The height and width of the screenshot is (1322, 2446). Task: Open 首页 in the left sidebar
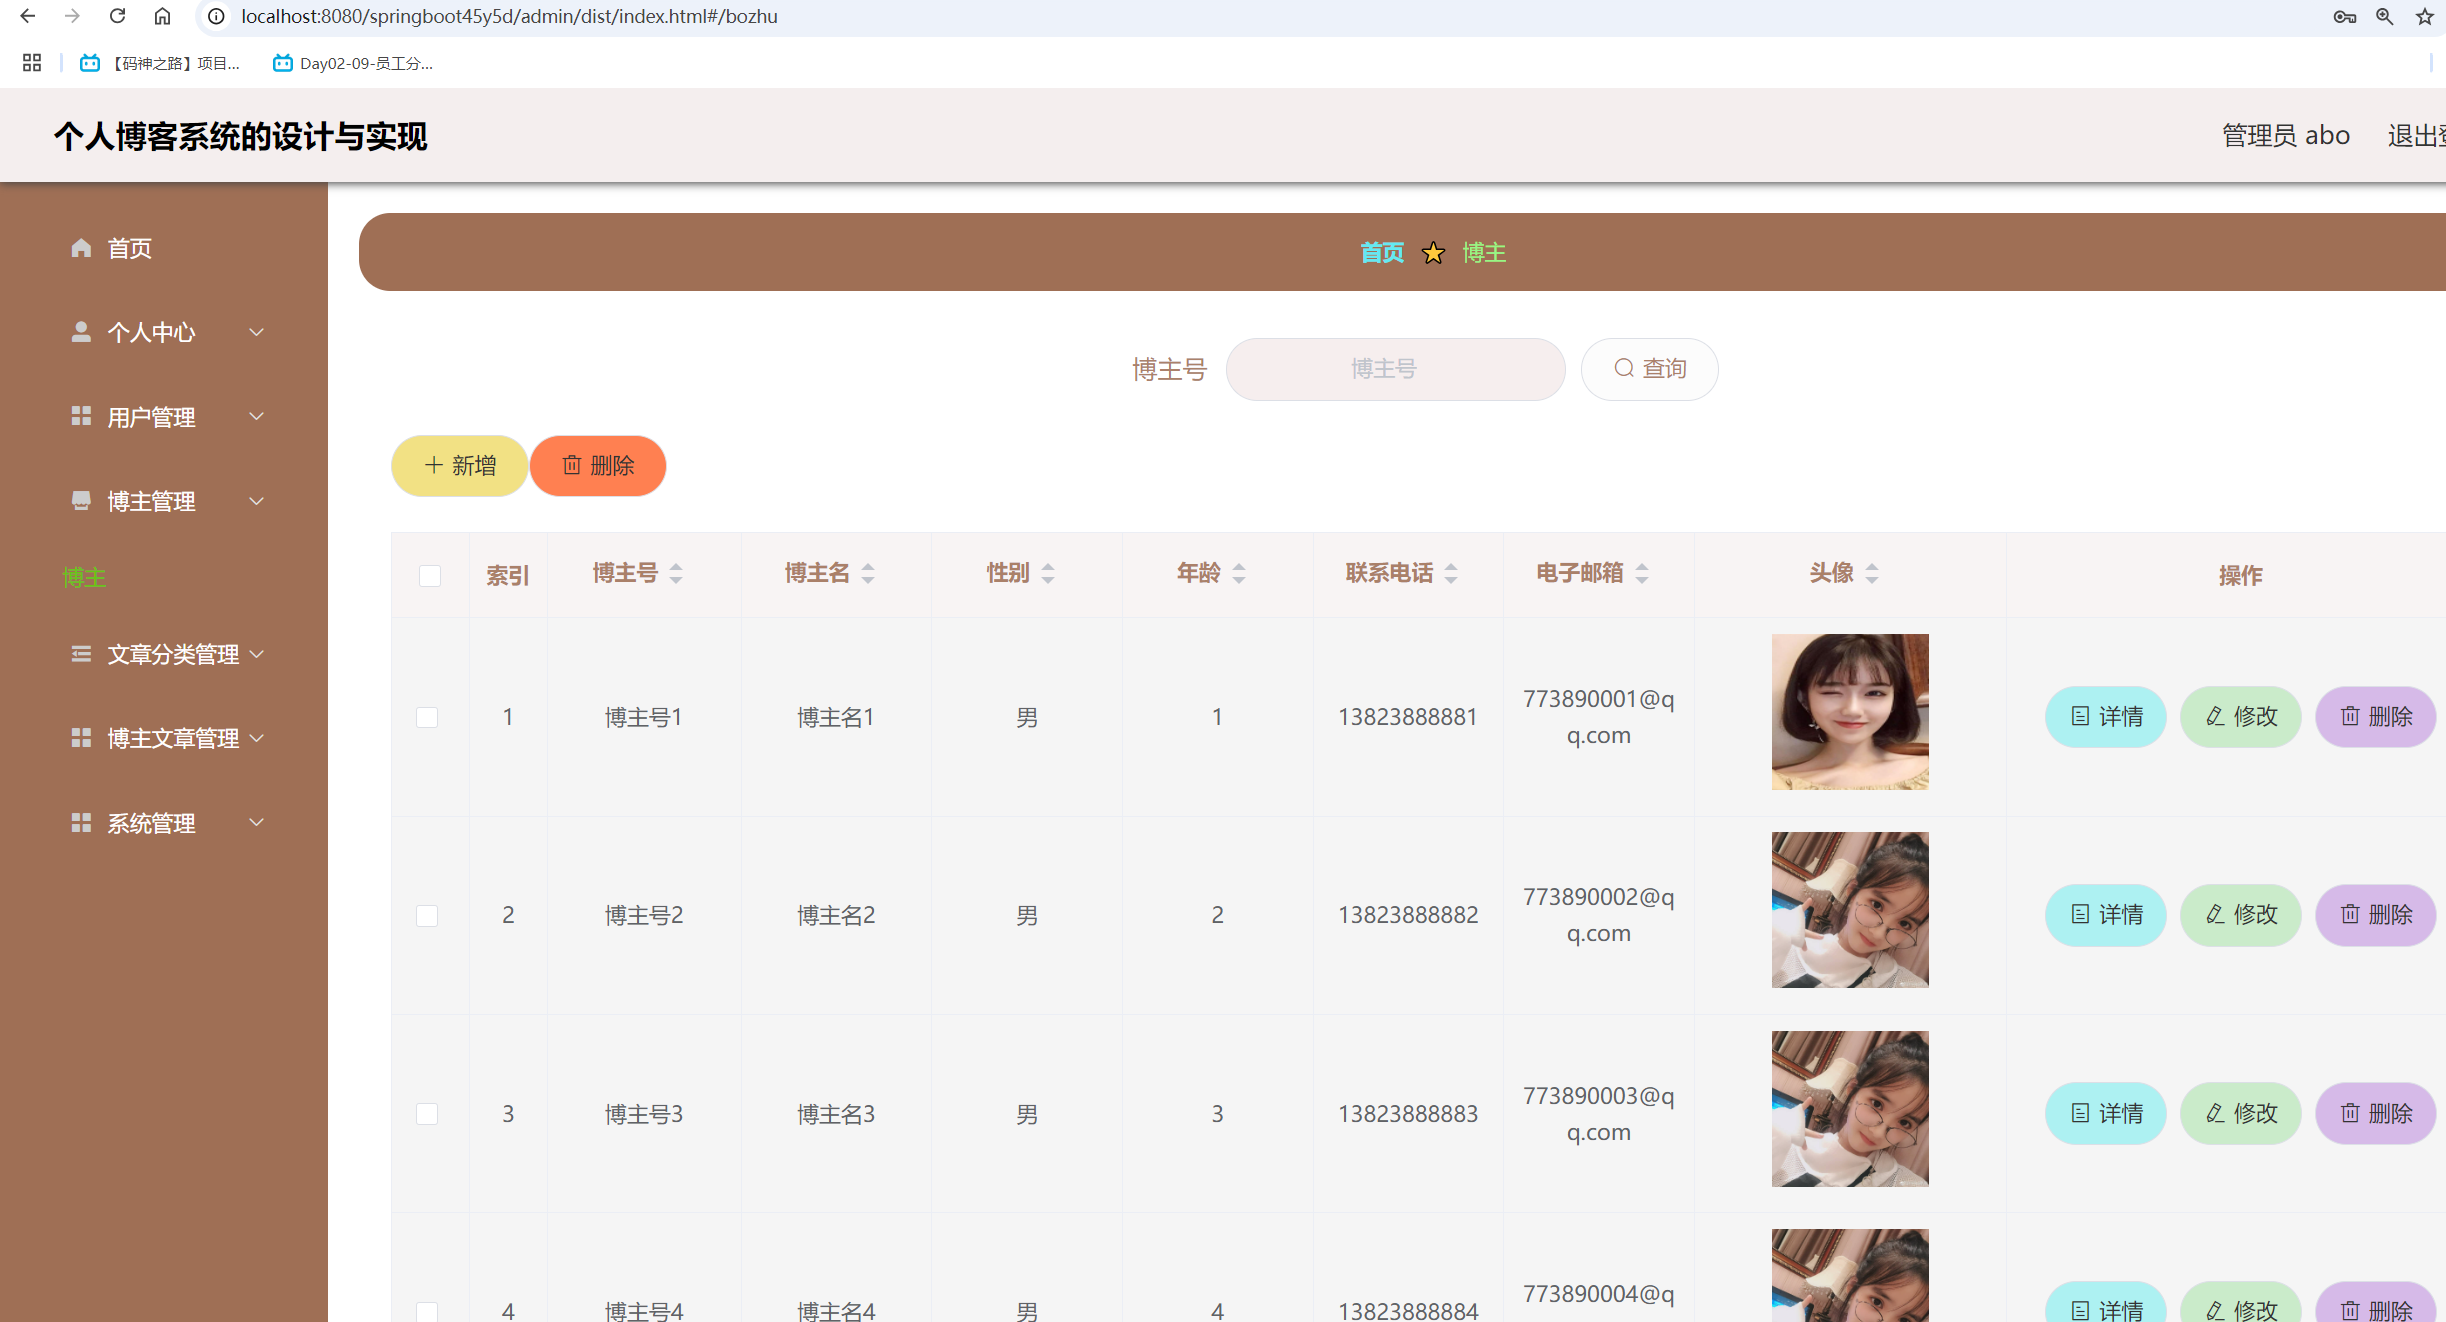coord(129,248)
